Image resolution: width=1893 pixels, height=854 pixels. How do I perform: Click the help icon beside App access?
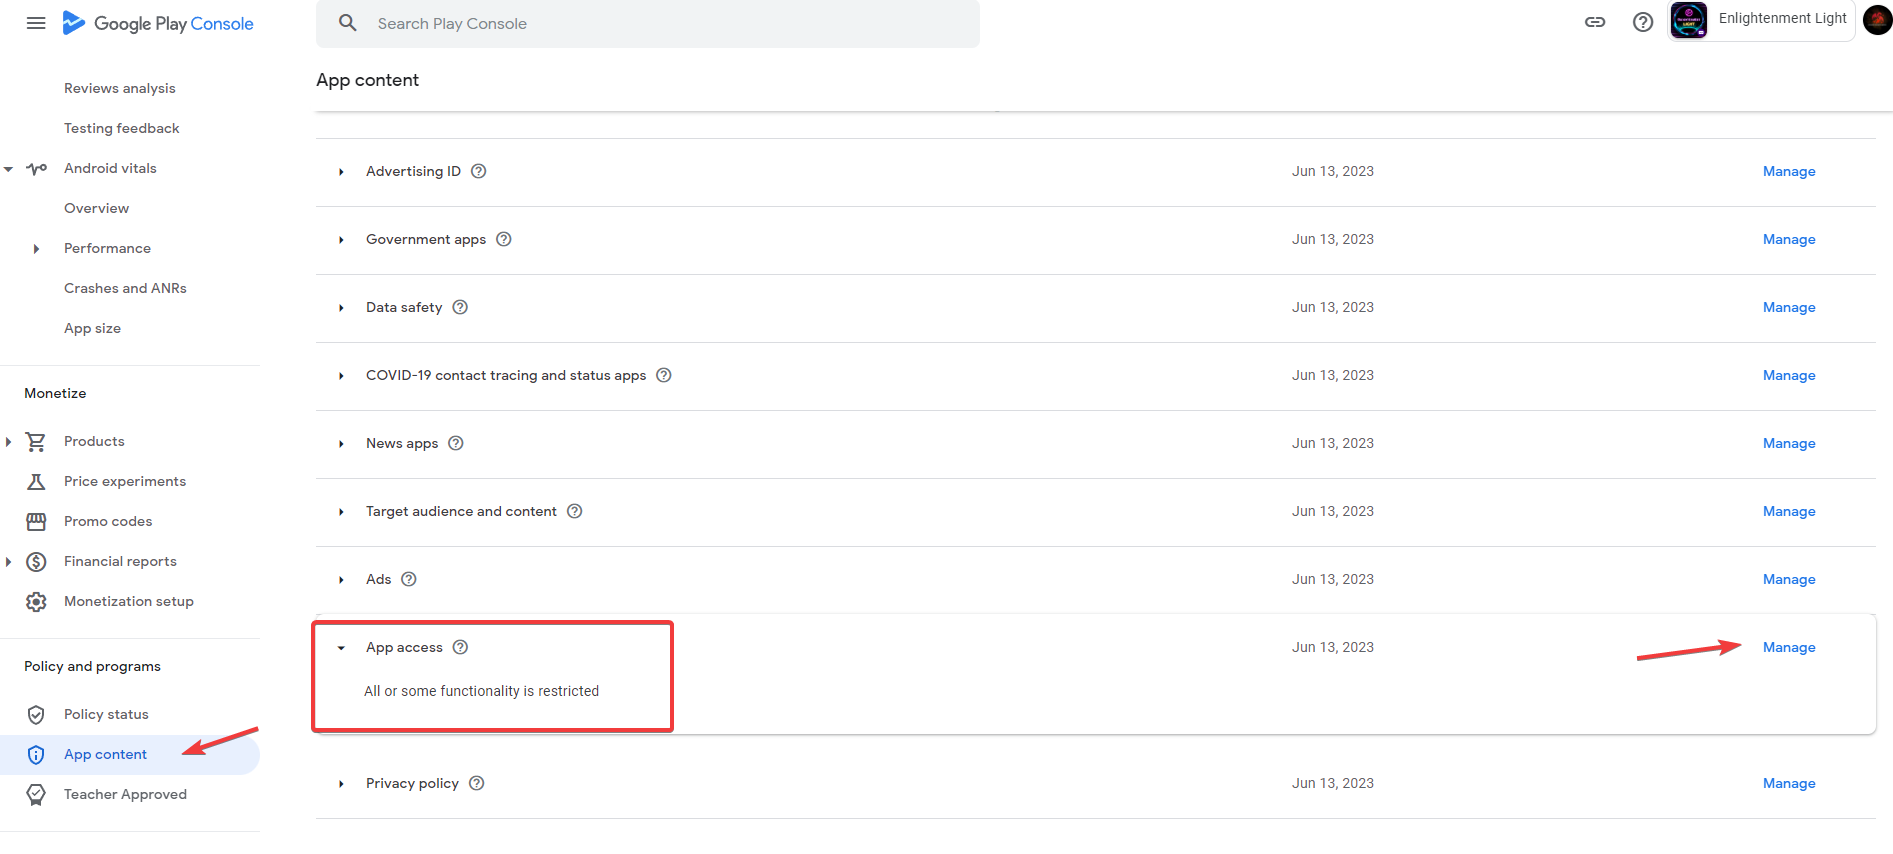point(460,647)
